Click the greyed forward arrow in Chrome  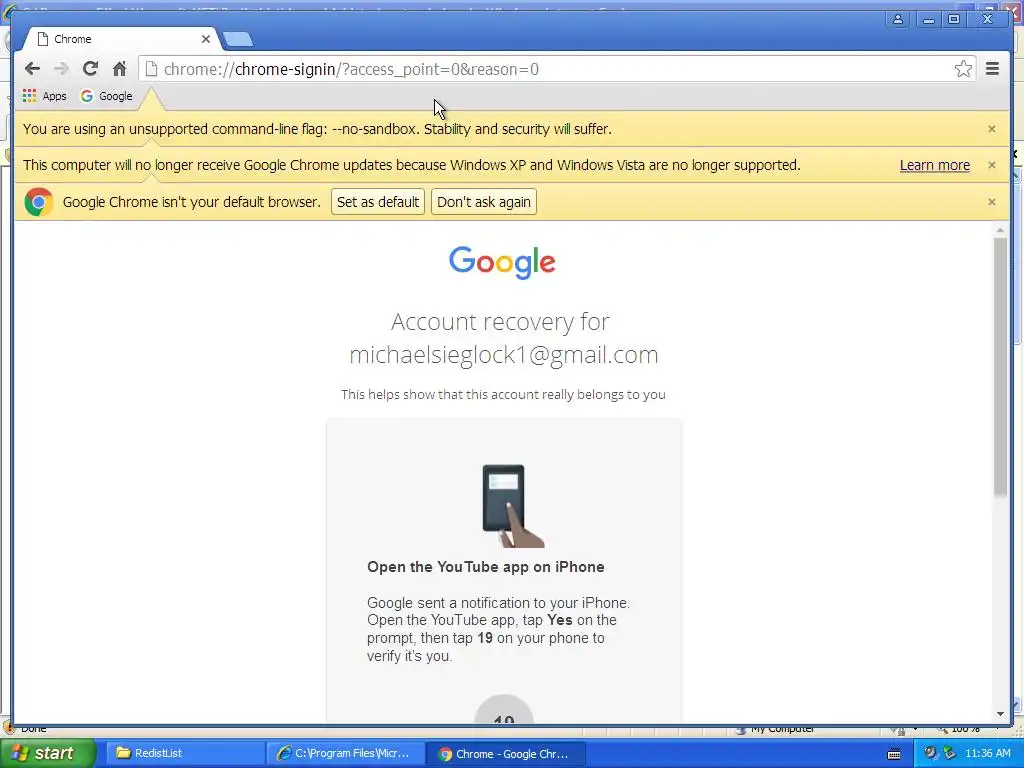click(61, 69)
